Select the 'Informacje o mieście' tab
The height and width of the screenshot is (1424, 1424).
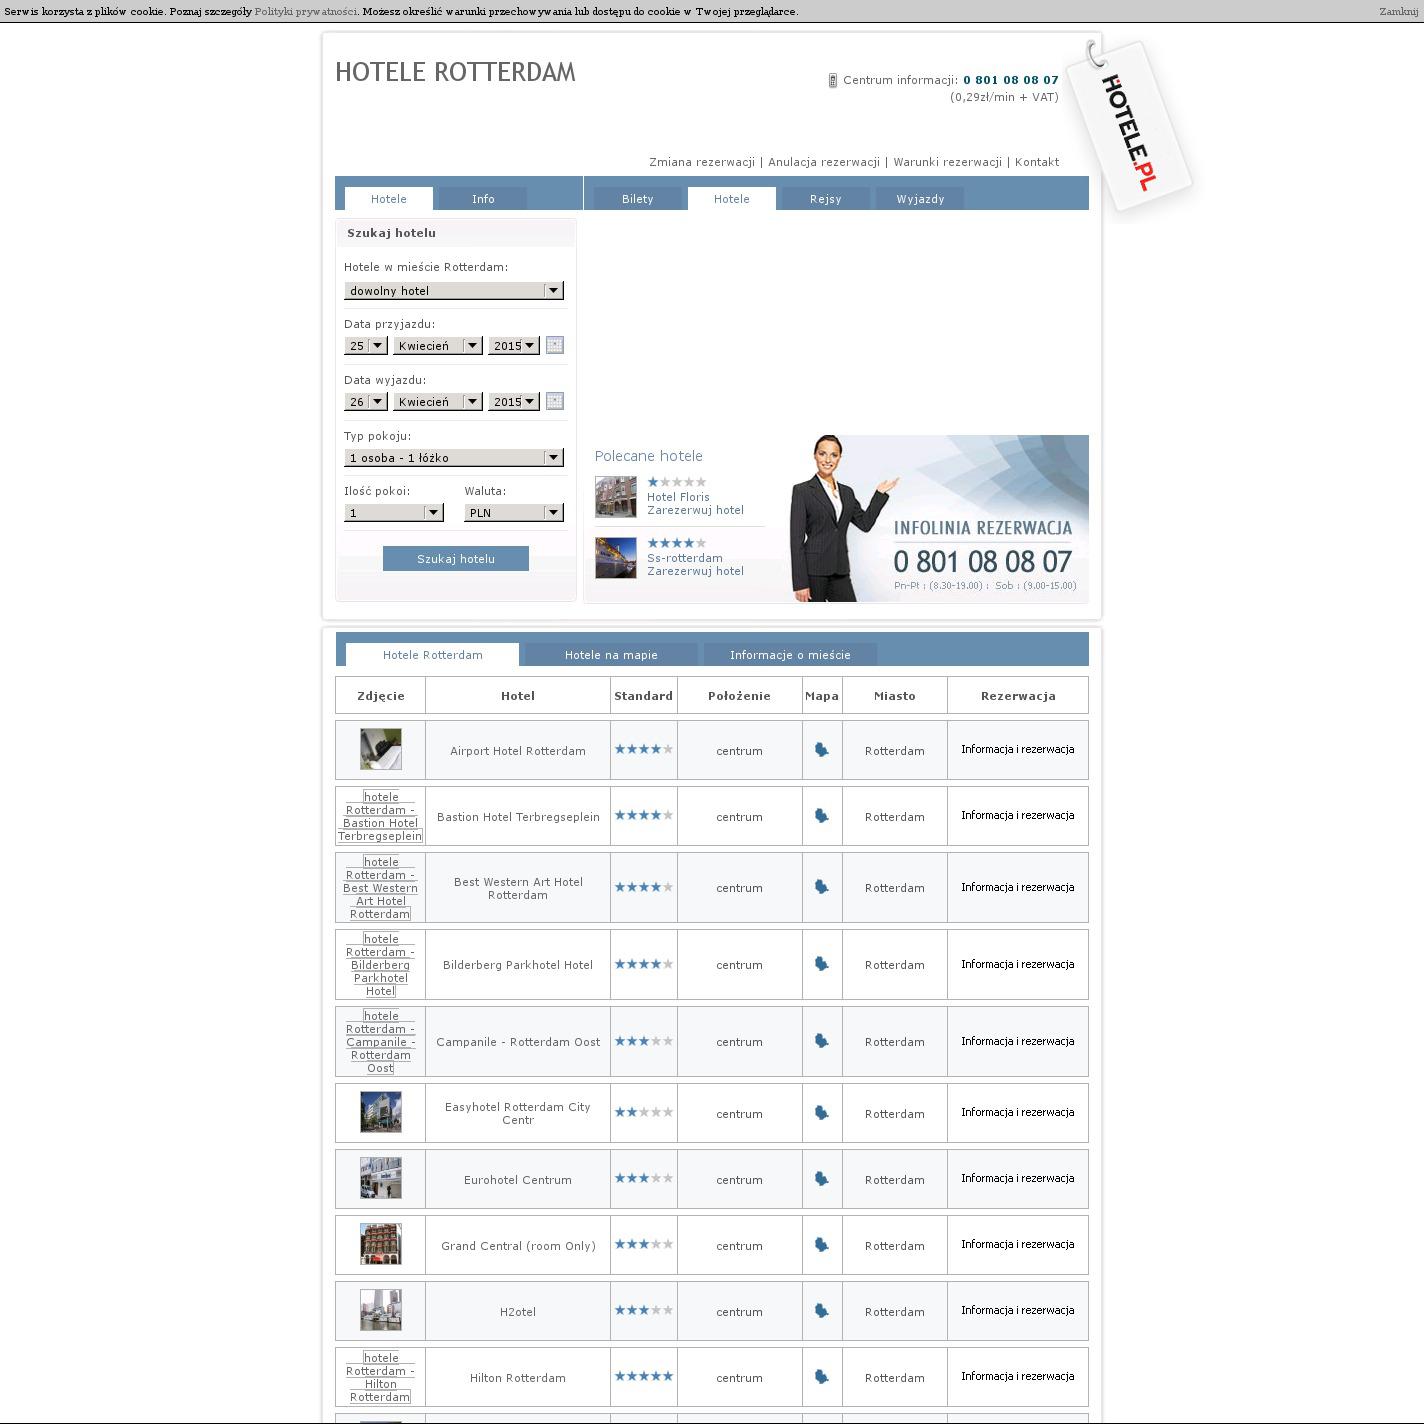point(790,655)
